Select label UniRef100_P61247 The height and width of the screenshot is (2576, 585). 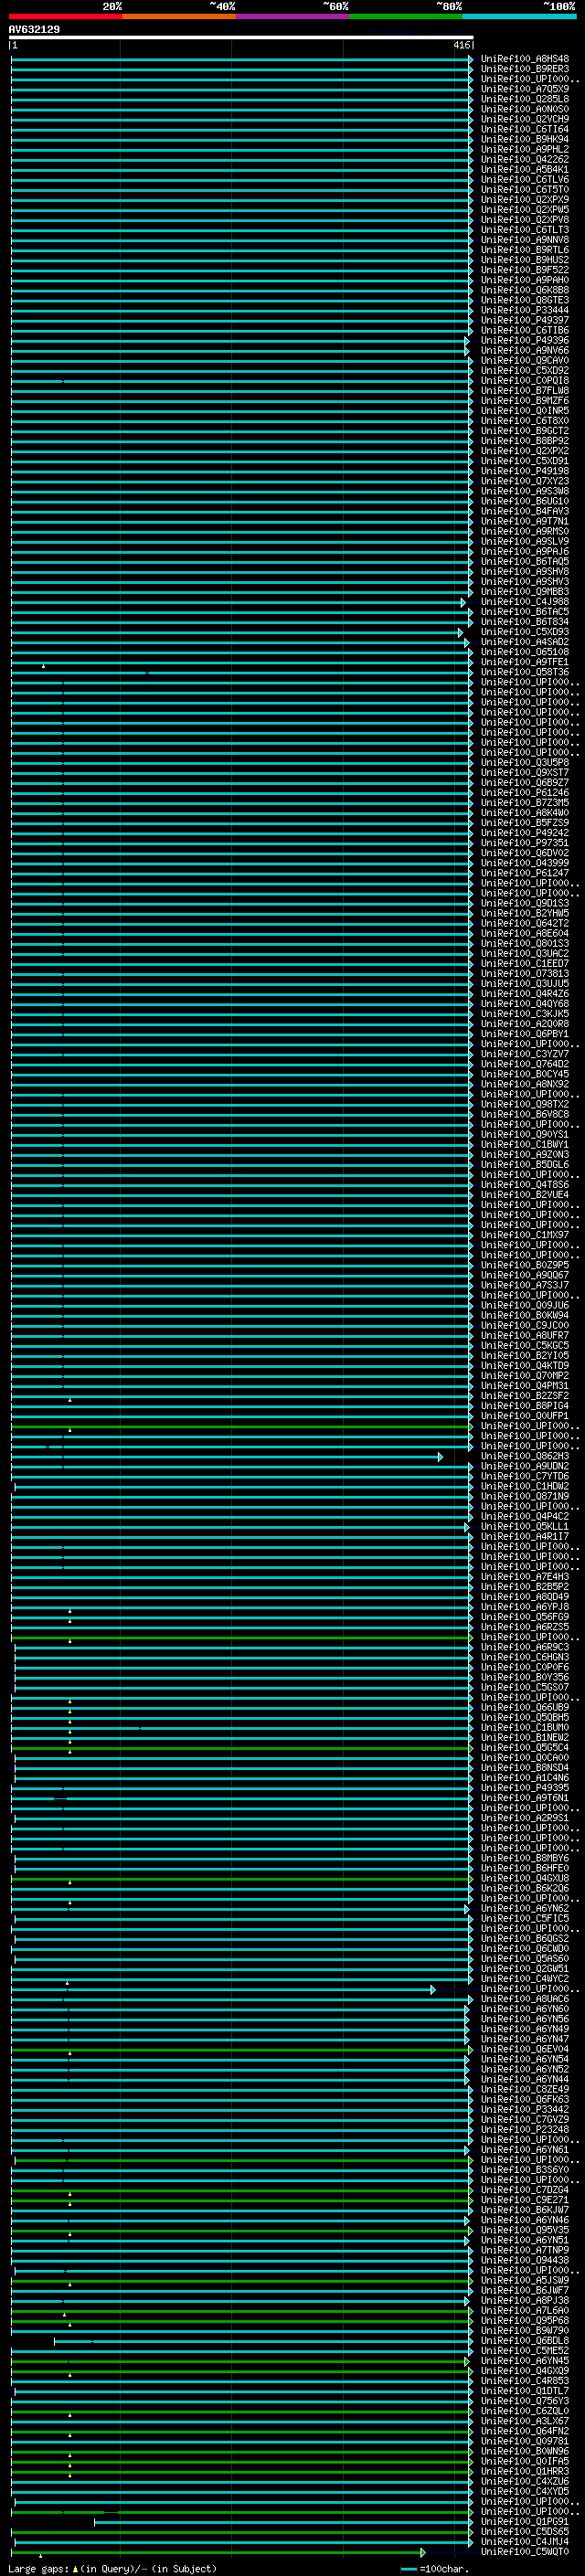pyautogui.click(x=525, y=873)
